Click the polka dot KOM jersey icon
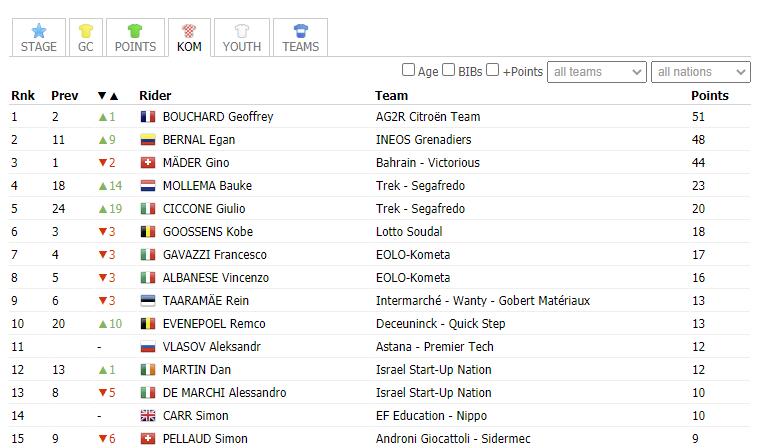Viewport: 763px width, 448px height. 189,31
